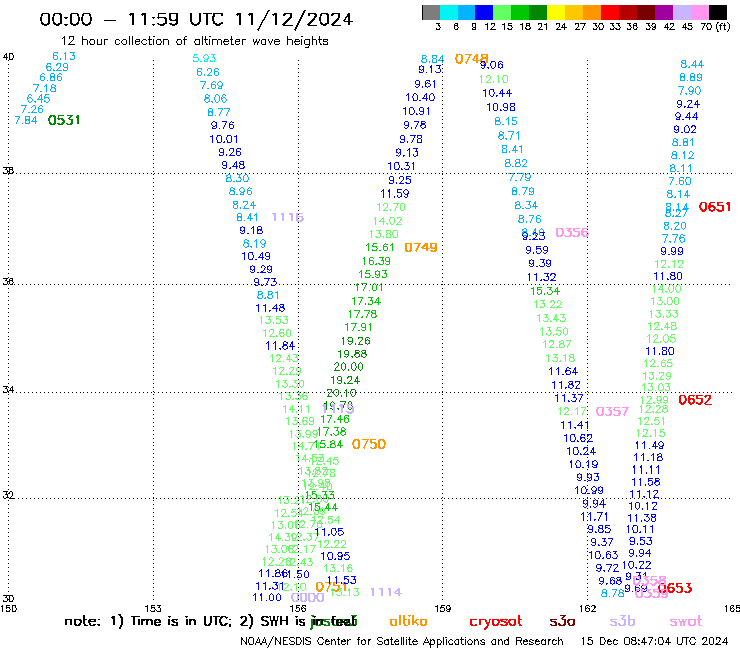Click the cyan 6 ft legend swatch
This screenshot has width=740, height=650.
[x=449, y=12]
